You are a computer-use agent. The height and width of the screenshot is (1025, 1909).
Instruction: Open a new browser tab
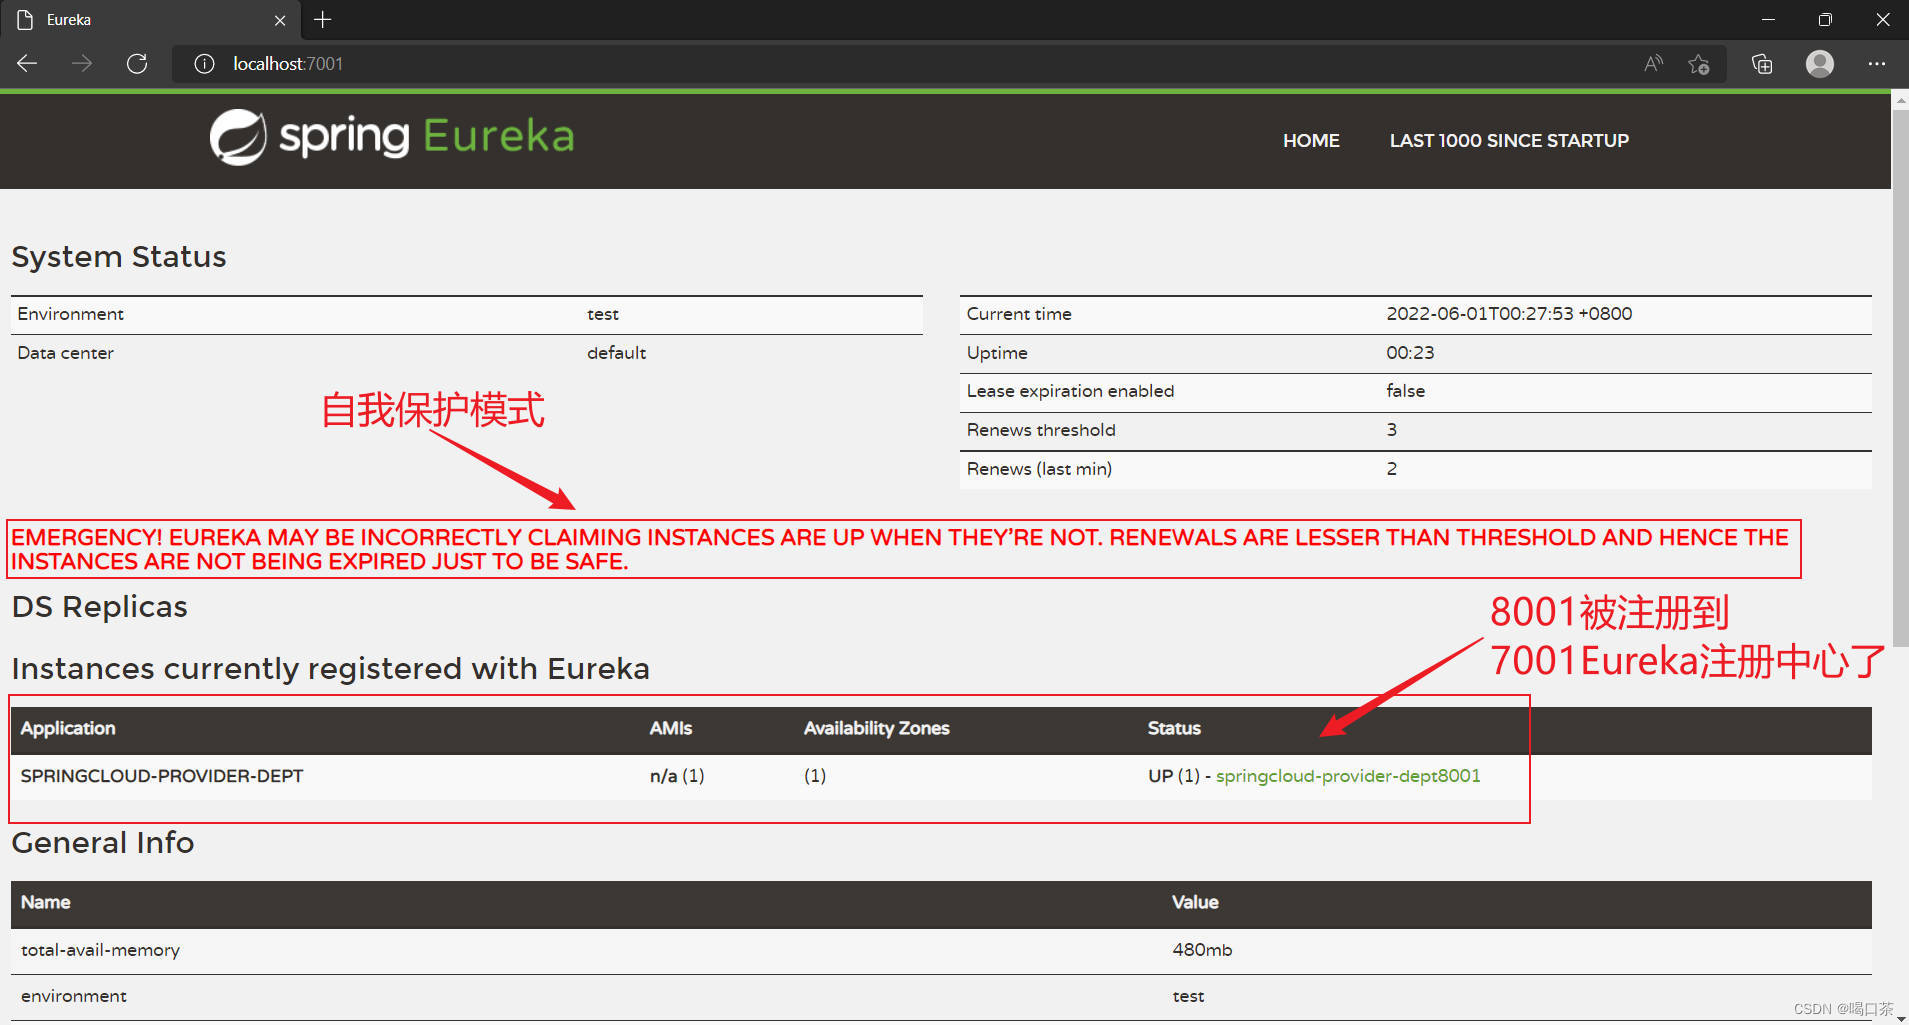tap(322, 19)
